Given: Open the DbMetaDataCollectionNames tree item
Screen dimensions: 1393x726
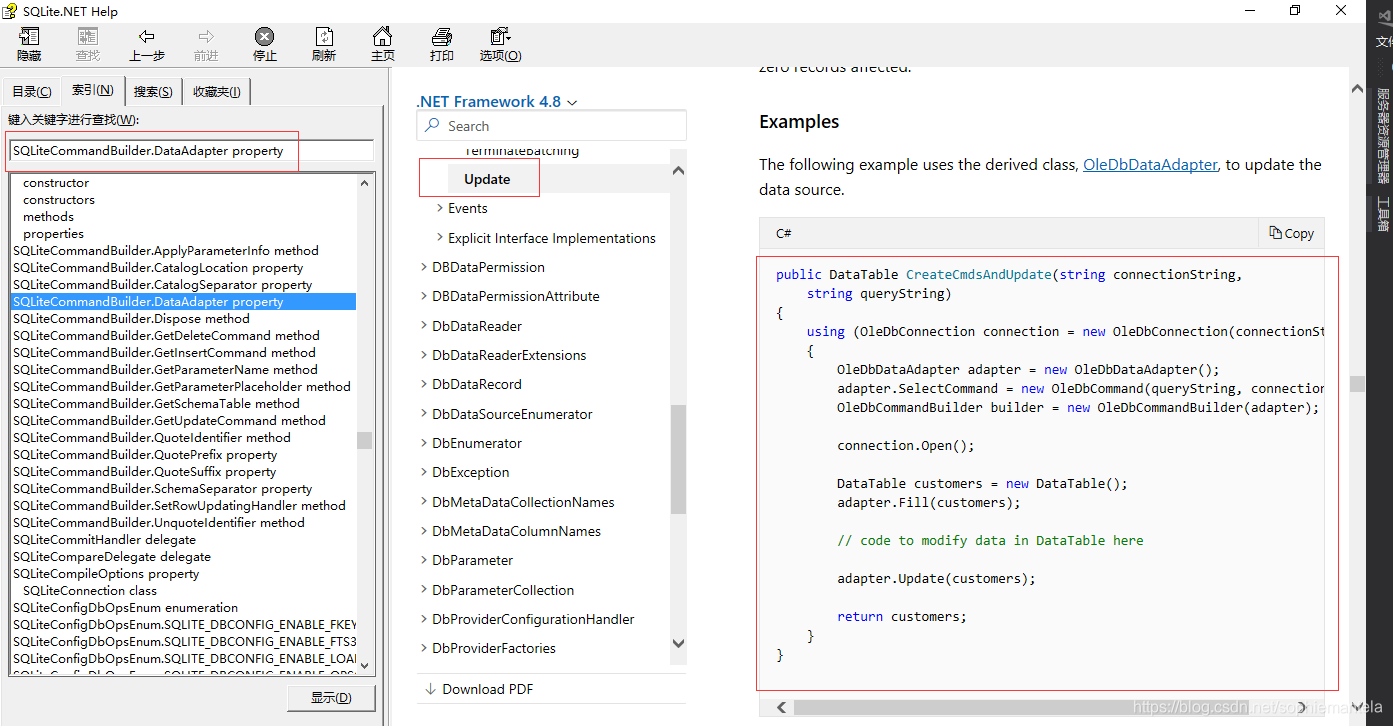Looking at the screenshot, I should [523, 502].
